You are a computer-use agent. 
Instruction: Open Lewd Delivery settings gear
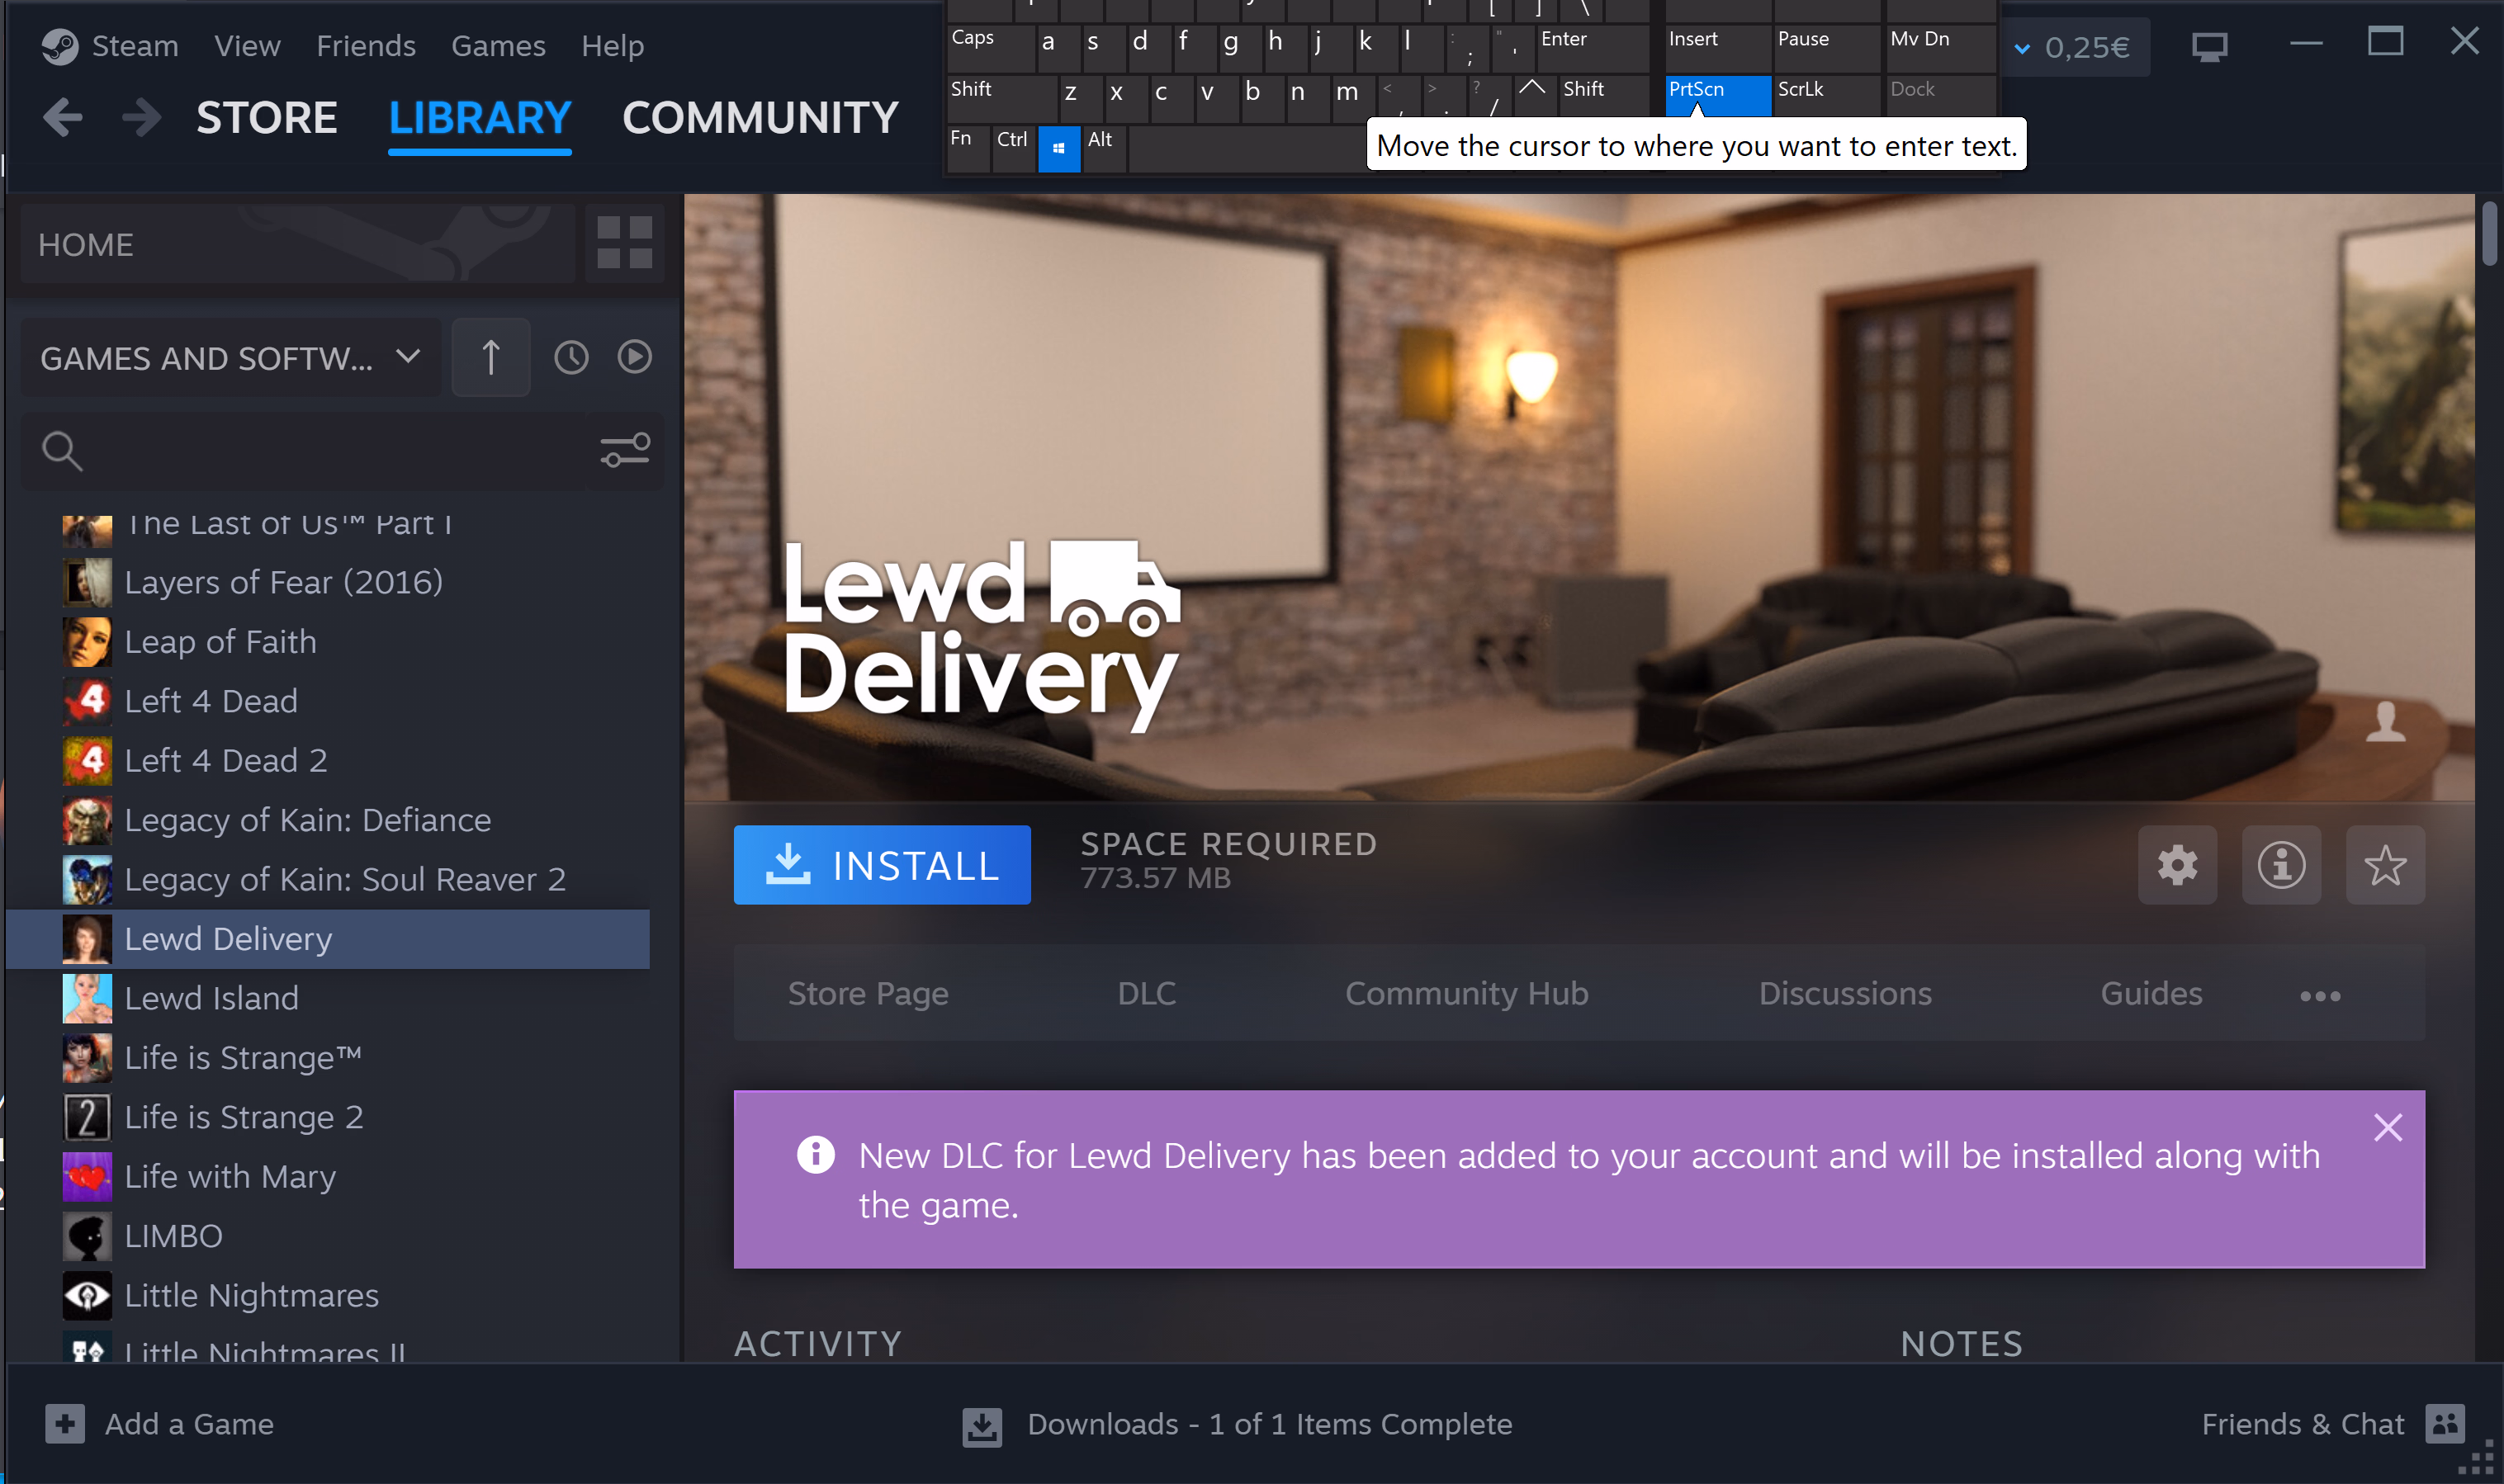pos(2177,865)
